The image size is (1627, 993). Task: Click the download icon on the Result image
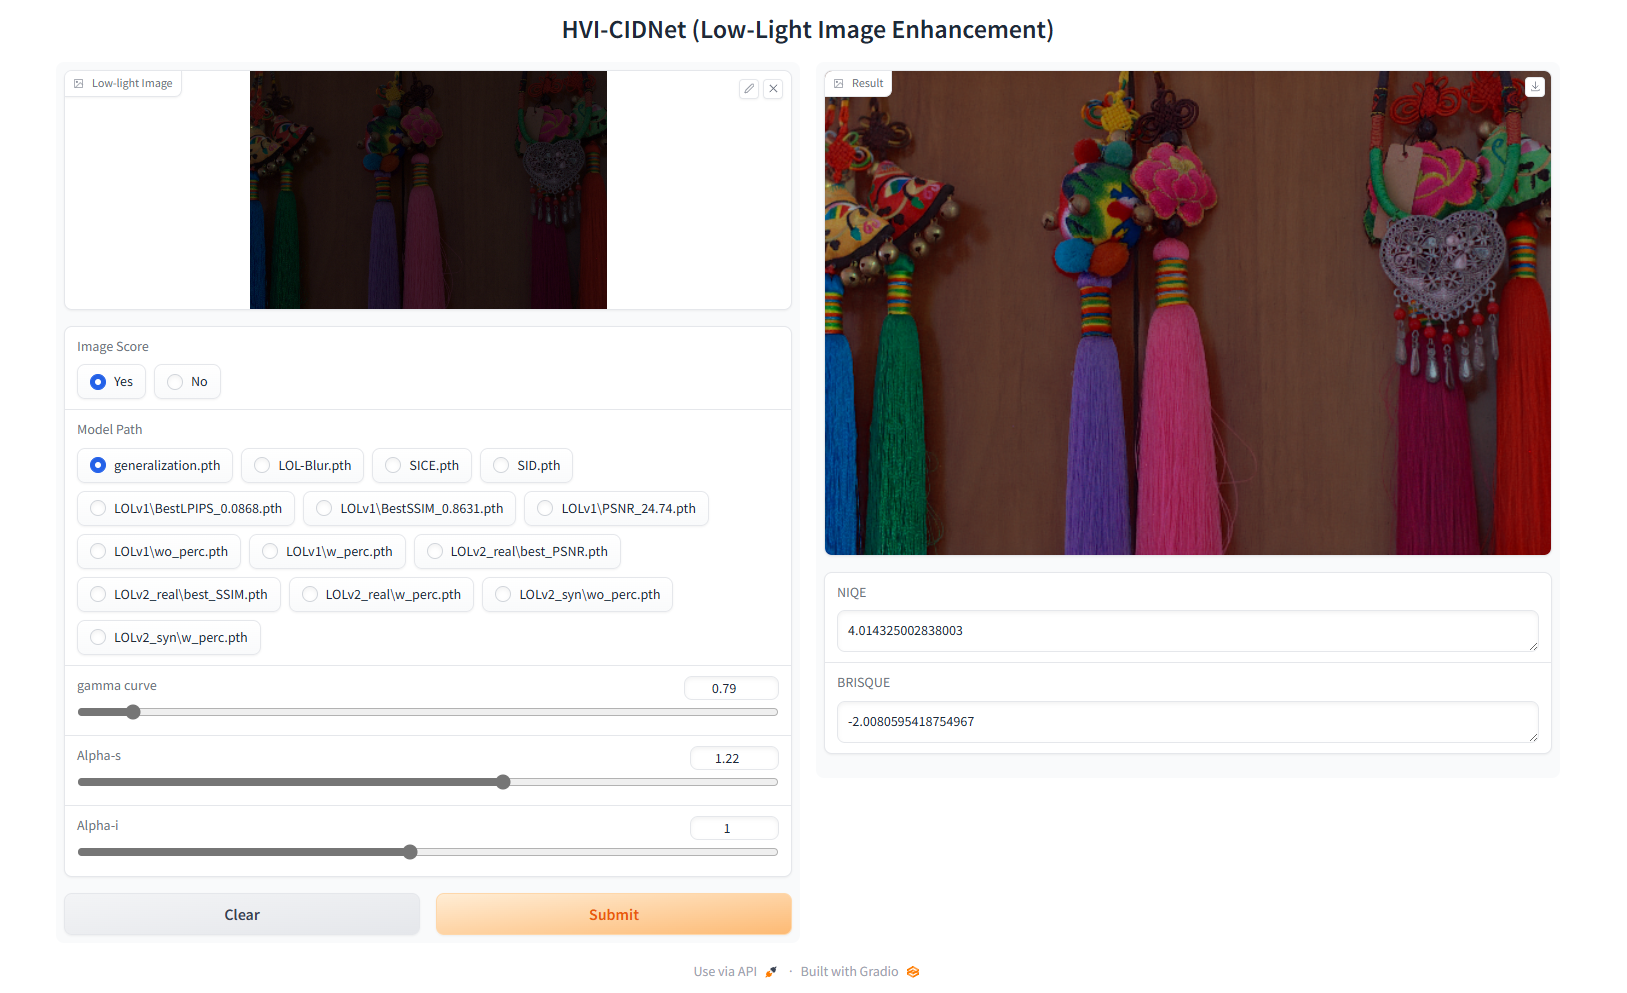(1535, 87)
